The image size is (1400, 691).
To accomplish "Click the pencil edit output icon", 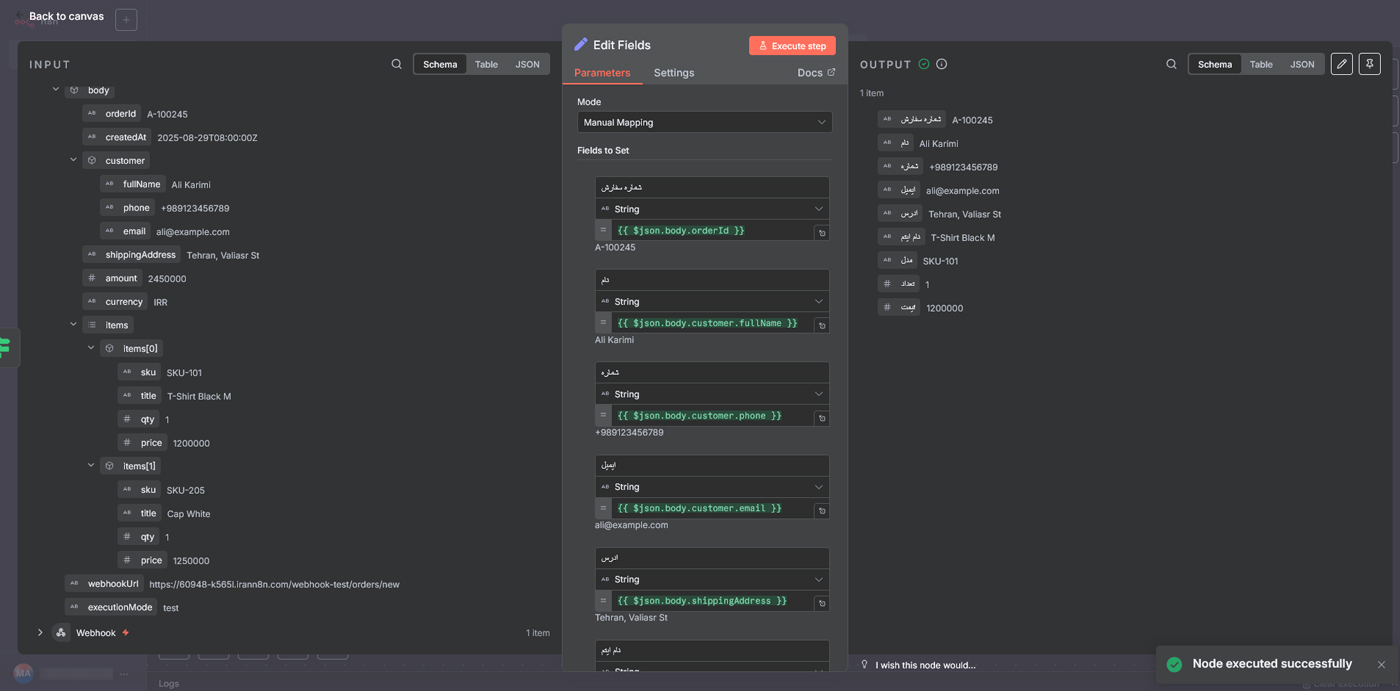I will click(x=1342, y=64).
